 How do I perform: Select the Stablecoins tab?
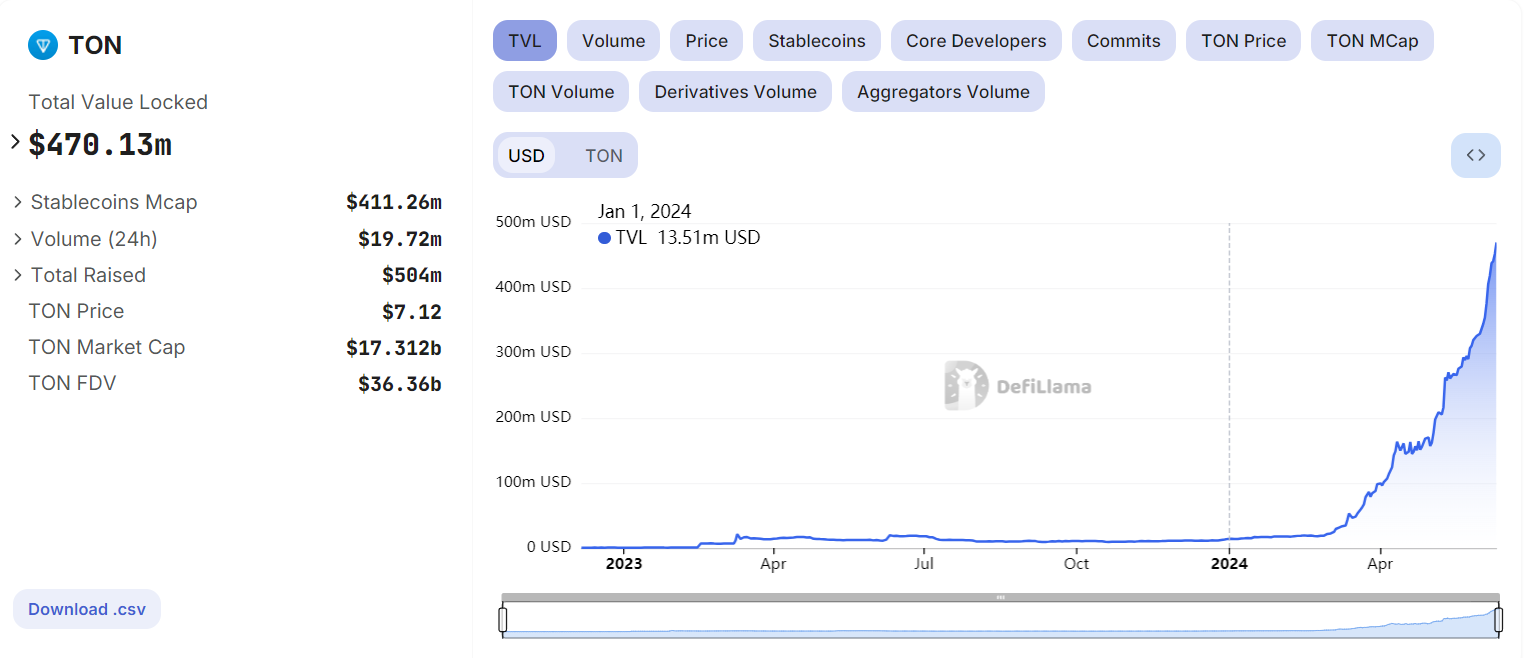(816, 40)
